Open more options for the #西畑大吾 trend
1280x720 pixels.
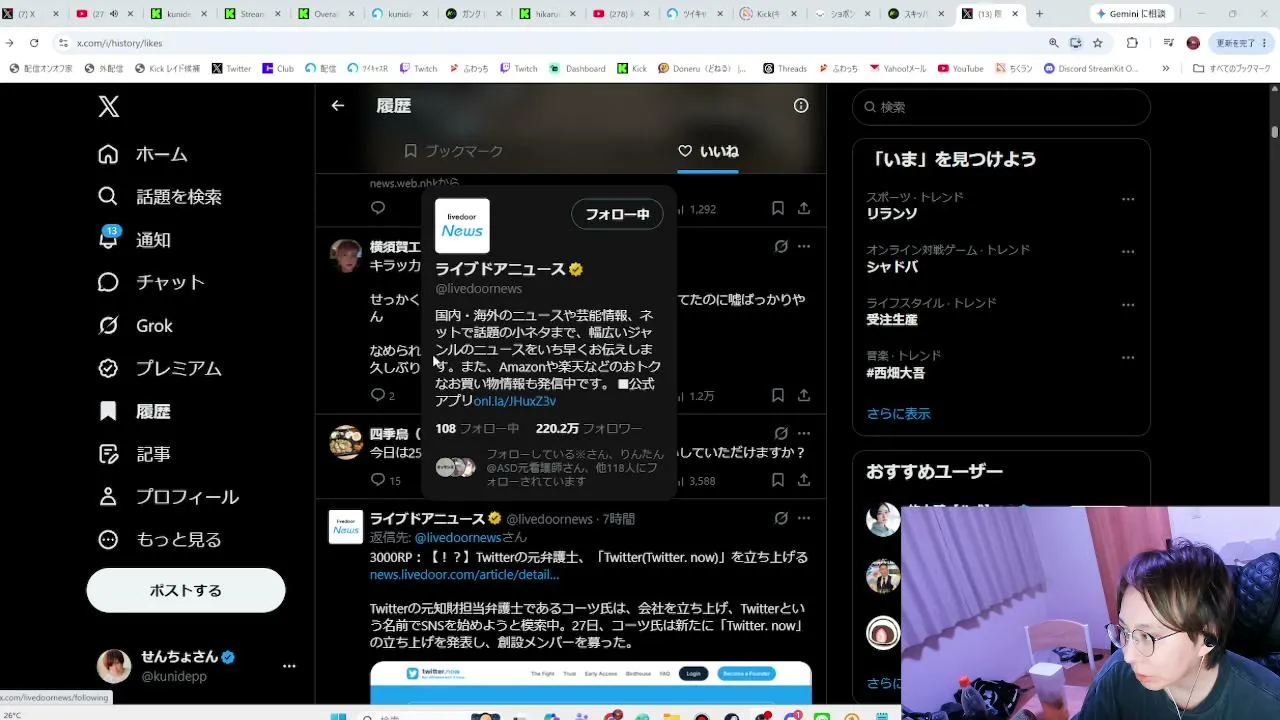pos(1128,358)
